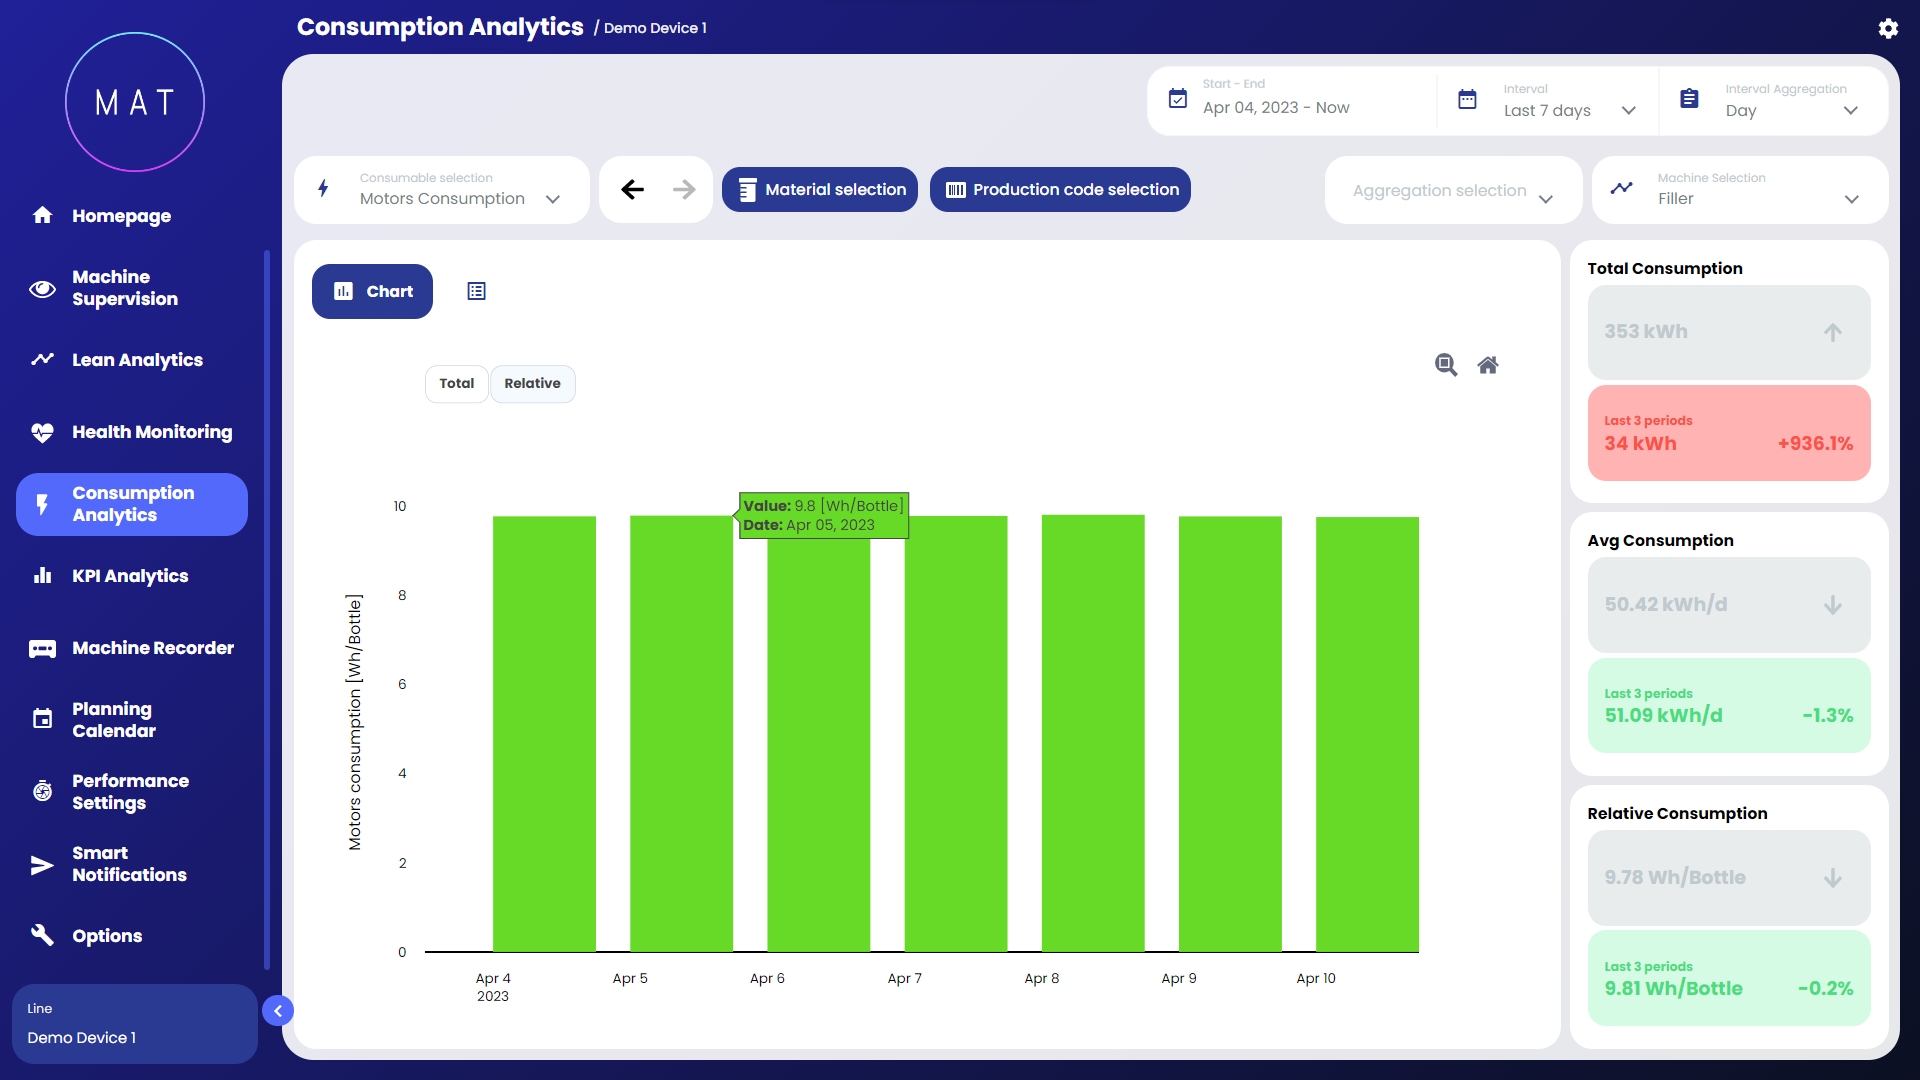Click the forward arrow navigation icon
Screen dimensions: 1920x1080
[x=684, y=190]
